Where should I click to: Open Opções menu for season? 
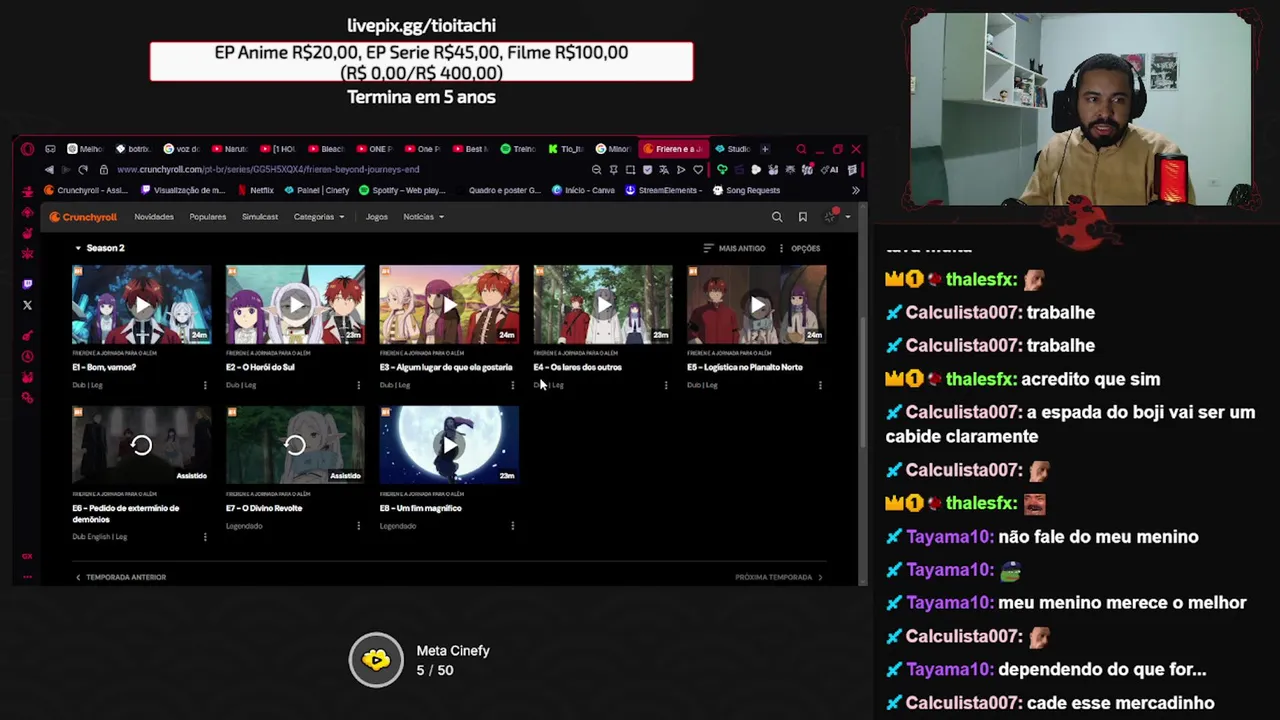coord(799,248)
